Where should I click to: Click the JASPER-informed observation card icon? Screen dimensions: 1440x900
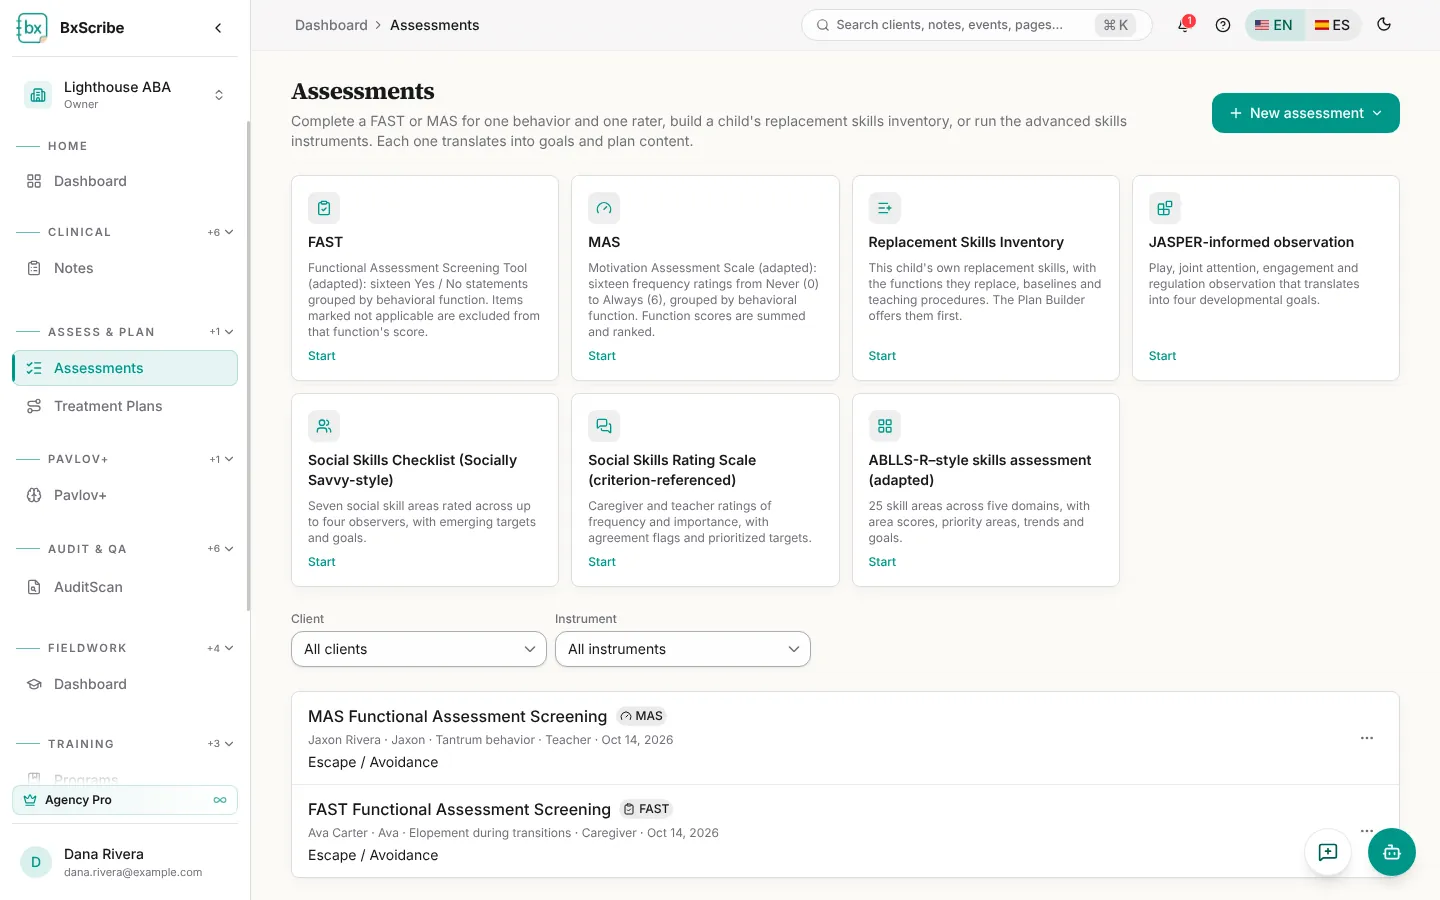(x=1165, y=208)
